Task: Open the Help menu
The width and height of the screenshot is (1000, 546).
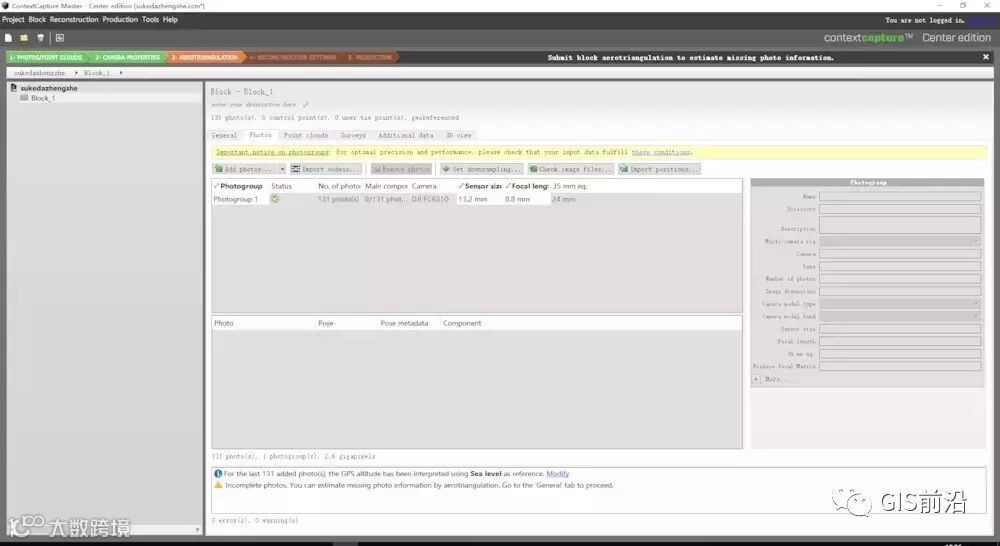Action: [x=170, y=20]
